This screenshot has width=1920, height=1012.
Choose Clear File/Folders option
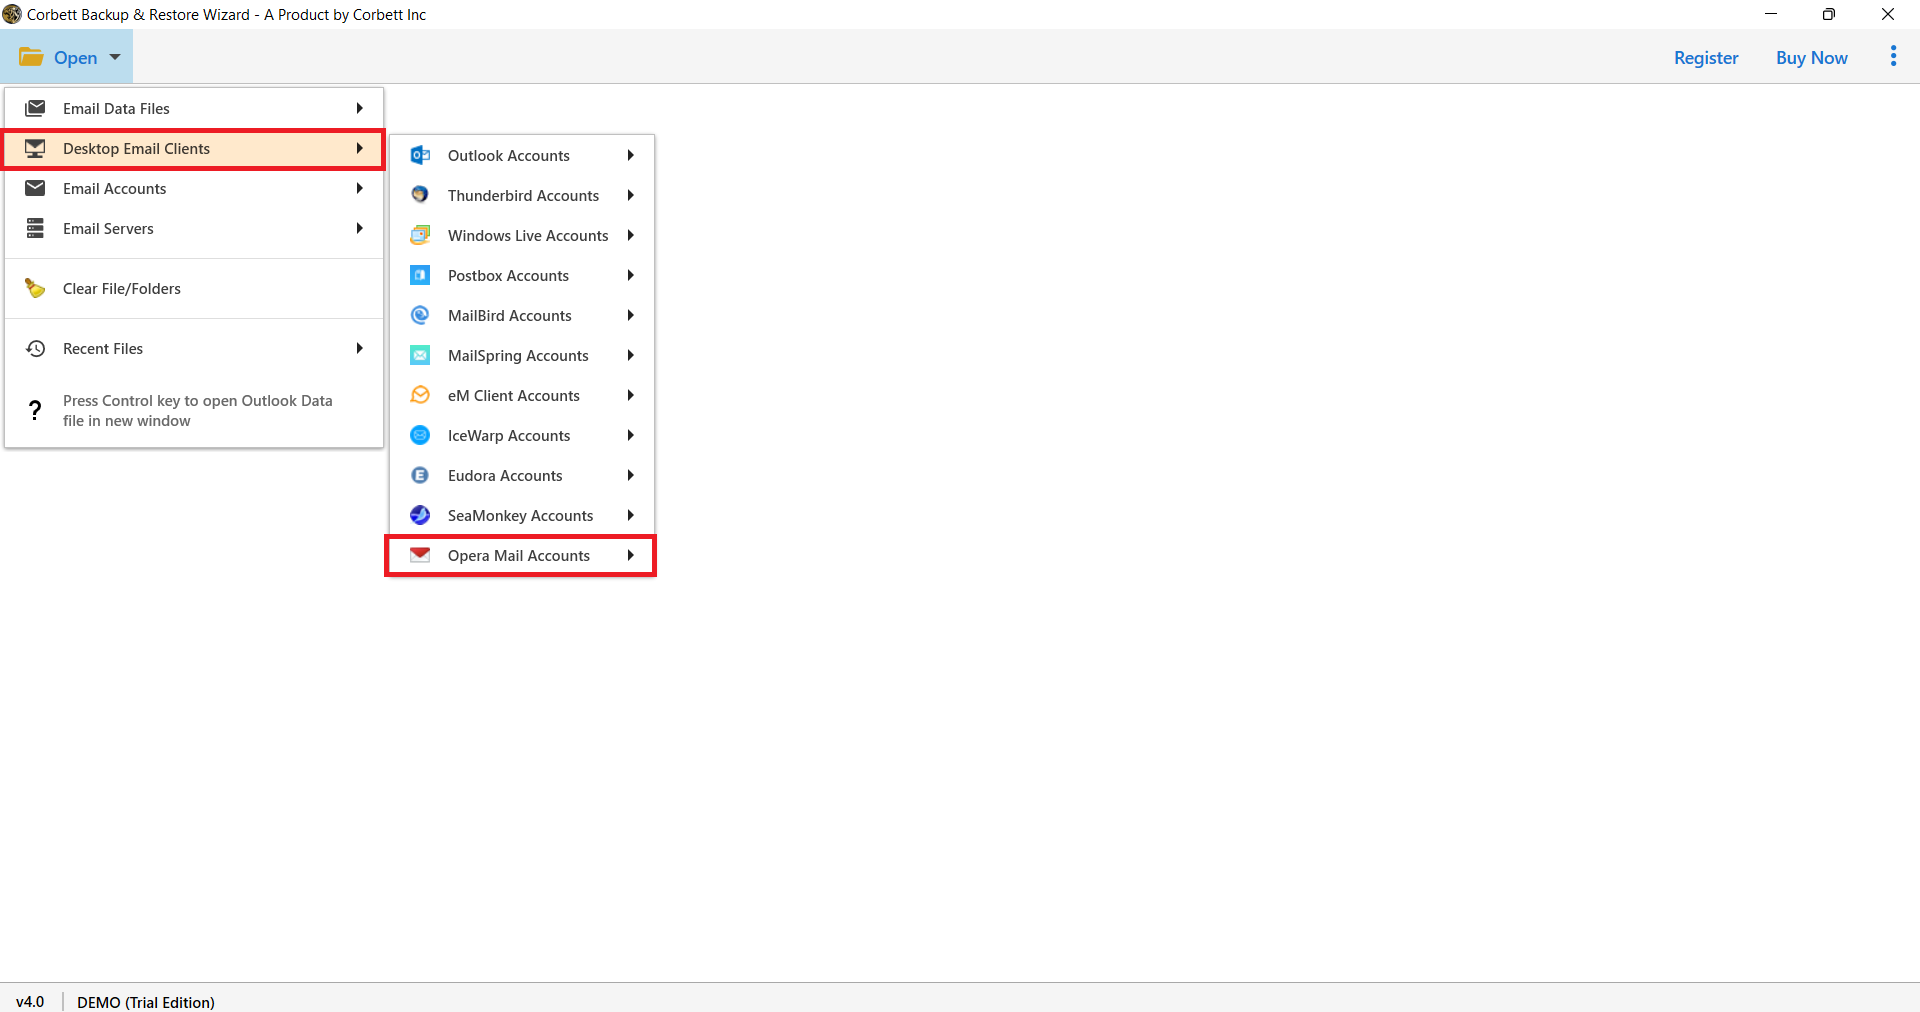coord(194,288)
